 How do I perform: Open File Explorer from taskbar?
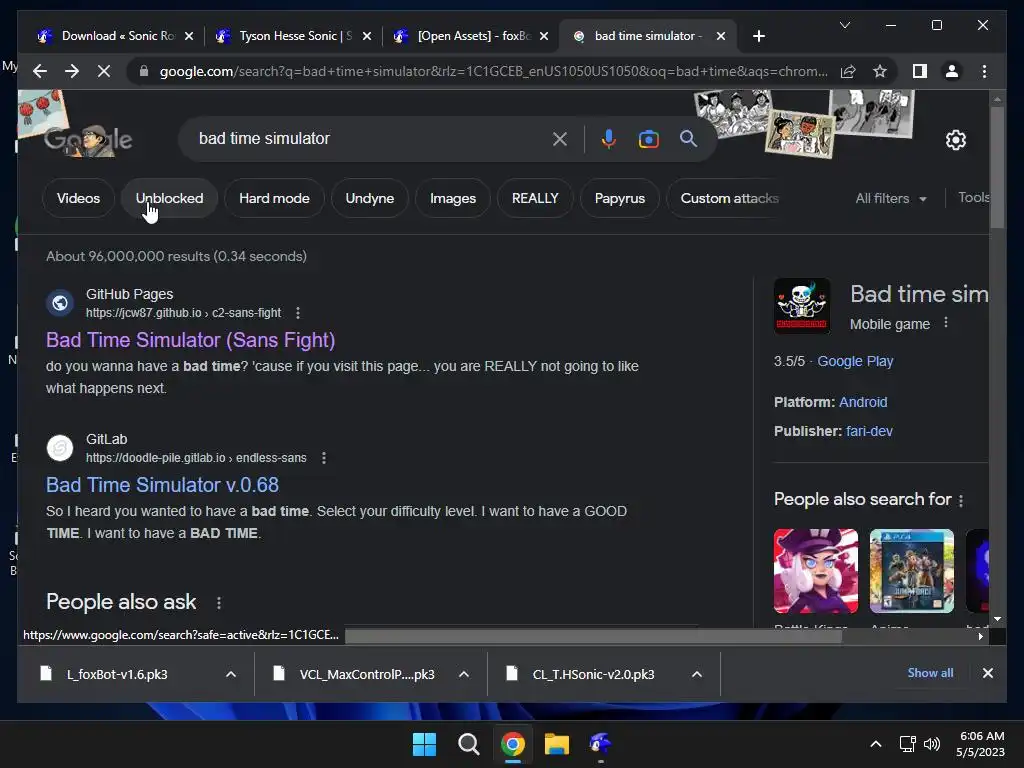(557, 744)
